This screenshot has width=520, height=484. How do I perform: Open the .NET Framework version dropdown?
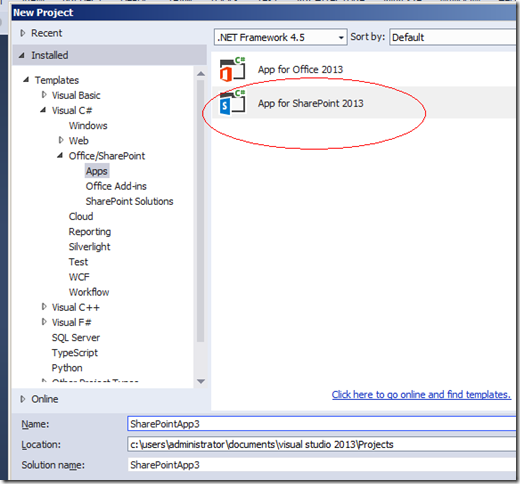click(x=280, y=37)
